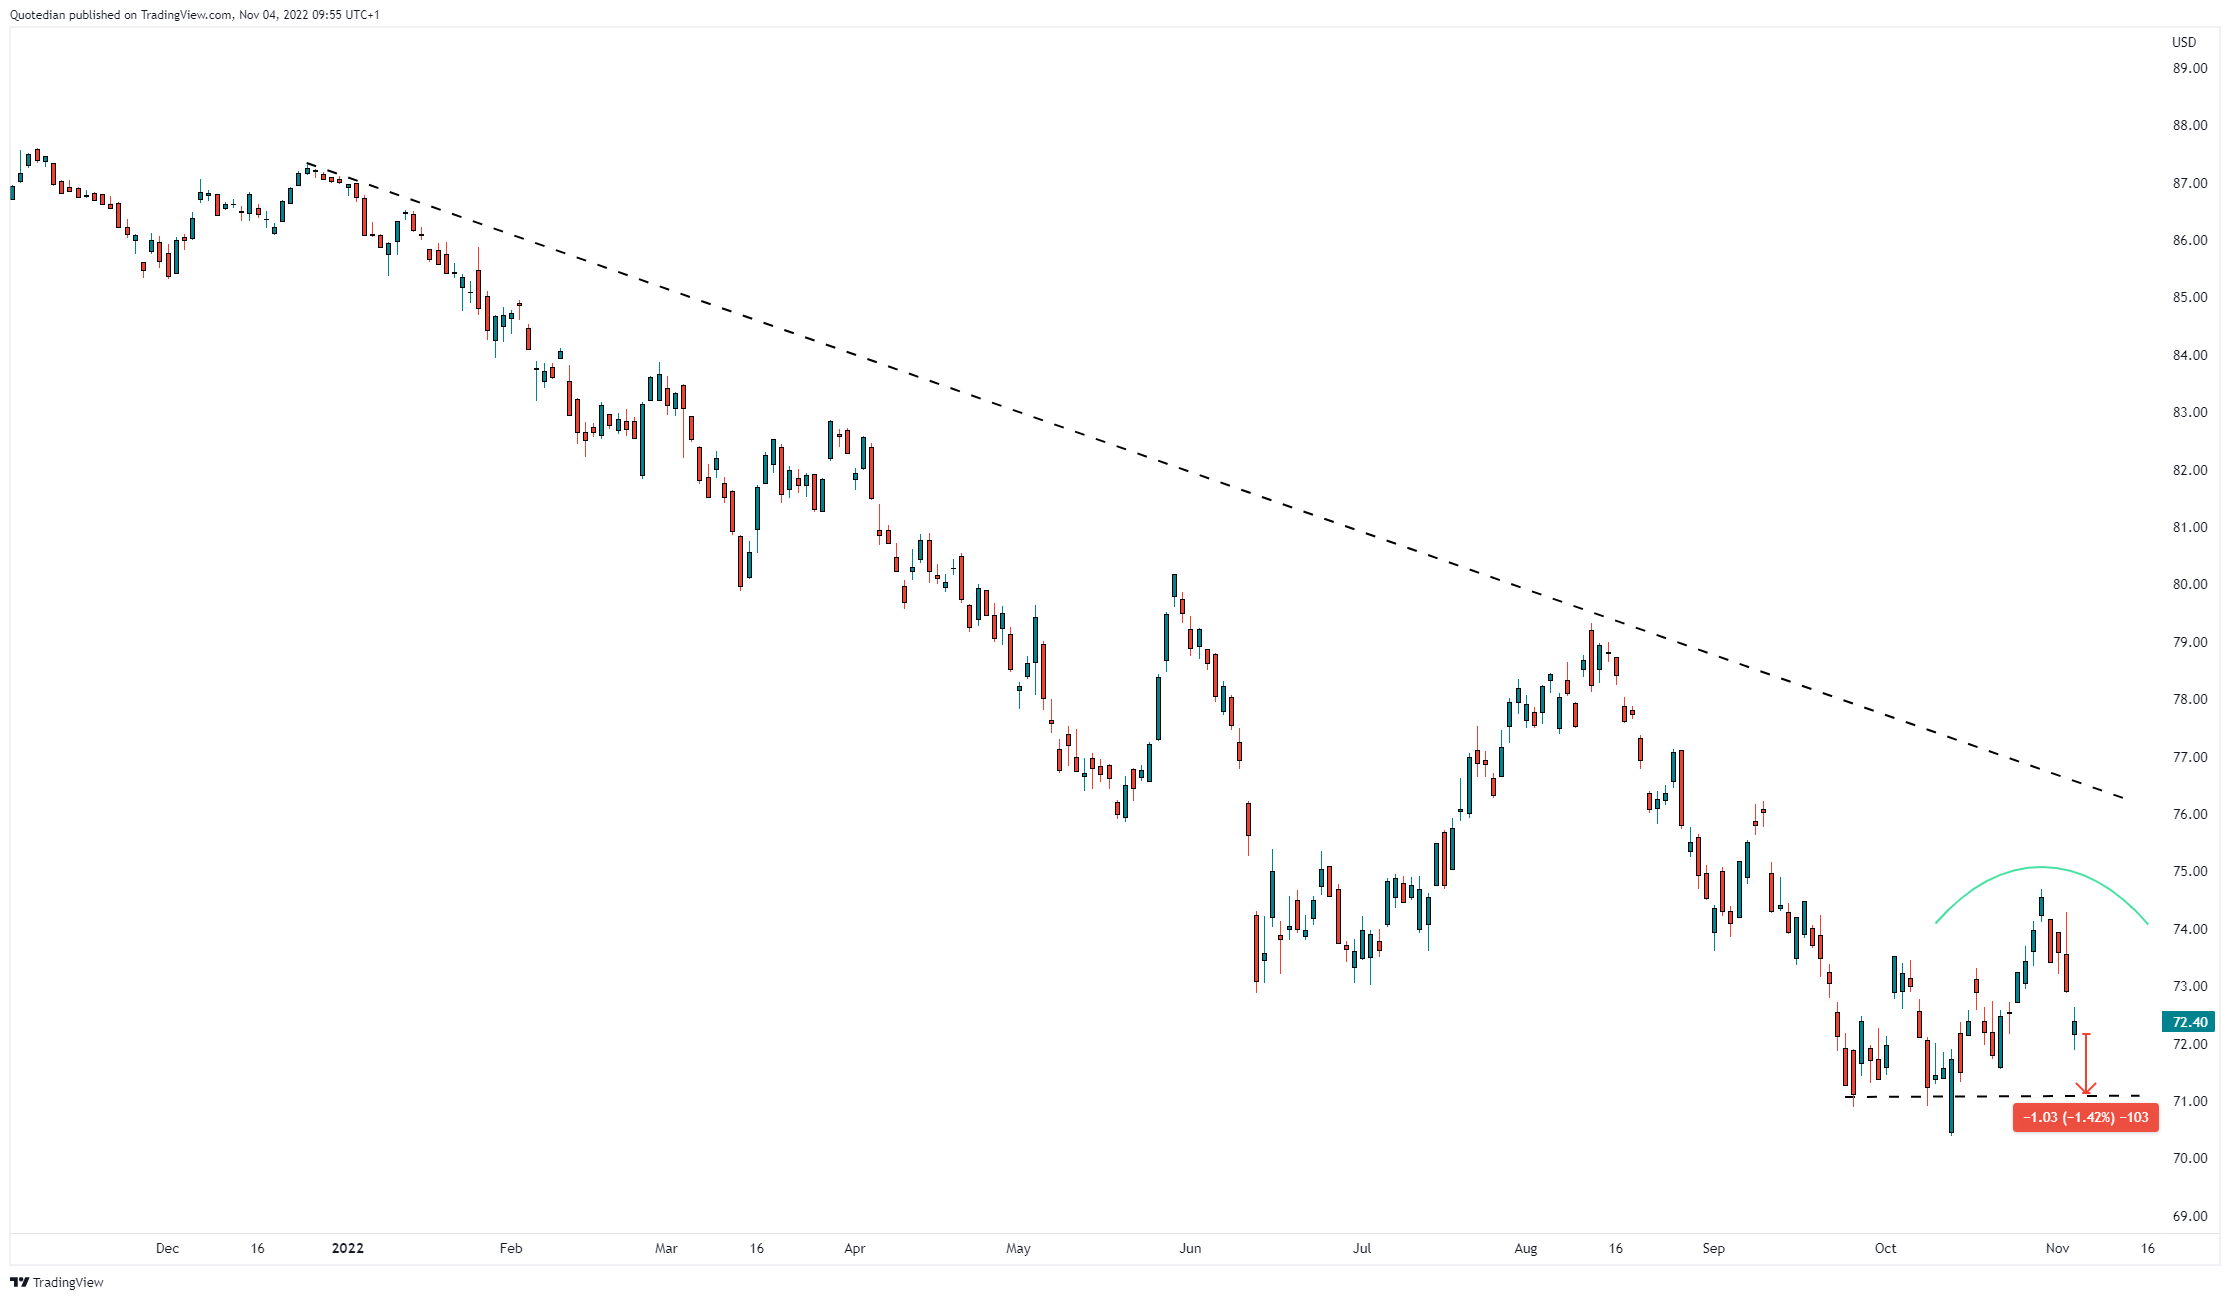Click the 73.00 price axis label
The image size is (2230, 1300).
[x=2189, y=986]
